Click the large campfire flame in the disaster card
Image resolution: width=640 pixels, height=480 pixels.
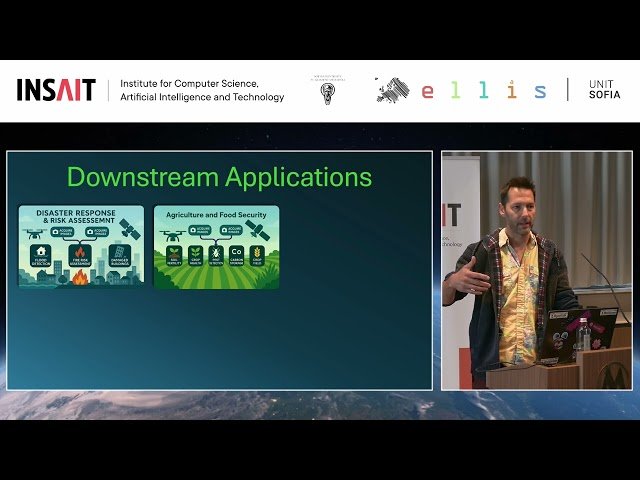80,278
